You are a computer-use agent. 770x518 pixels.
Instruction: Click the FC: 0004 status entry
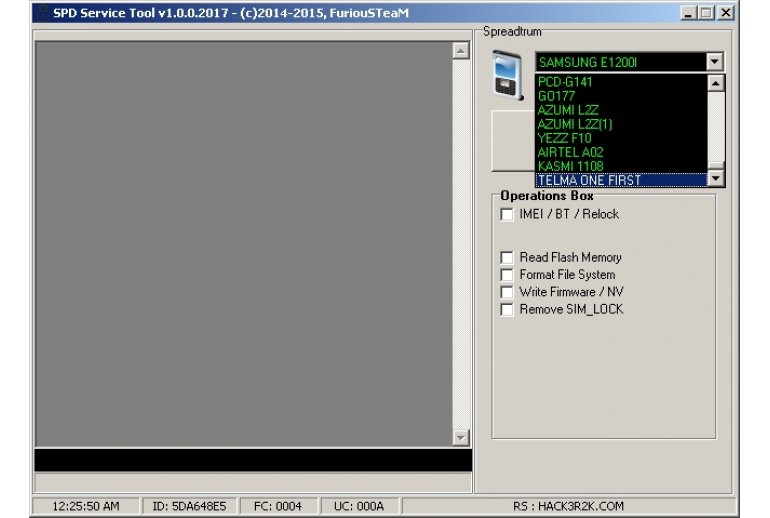coord(278,506)
